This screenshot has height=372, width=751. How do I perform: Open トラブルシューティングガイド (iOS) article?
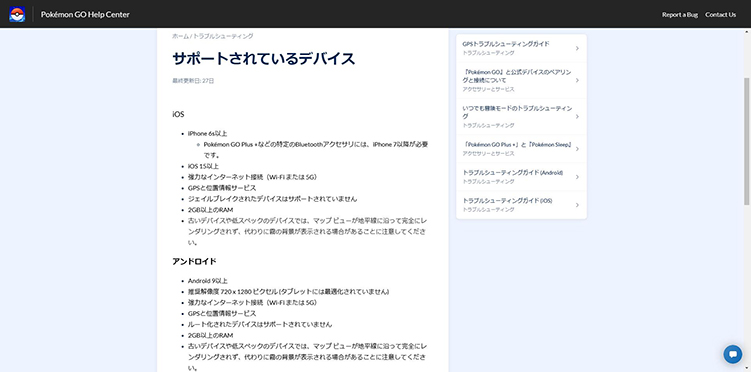point(507,201)
